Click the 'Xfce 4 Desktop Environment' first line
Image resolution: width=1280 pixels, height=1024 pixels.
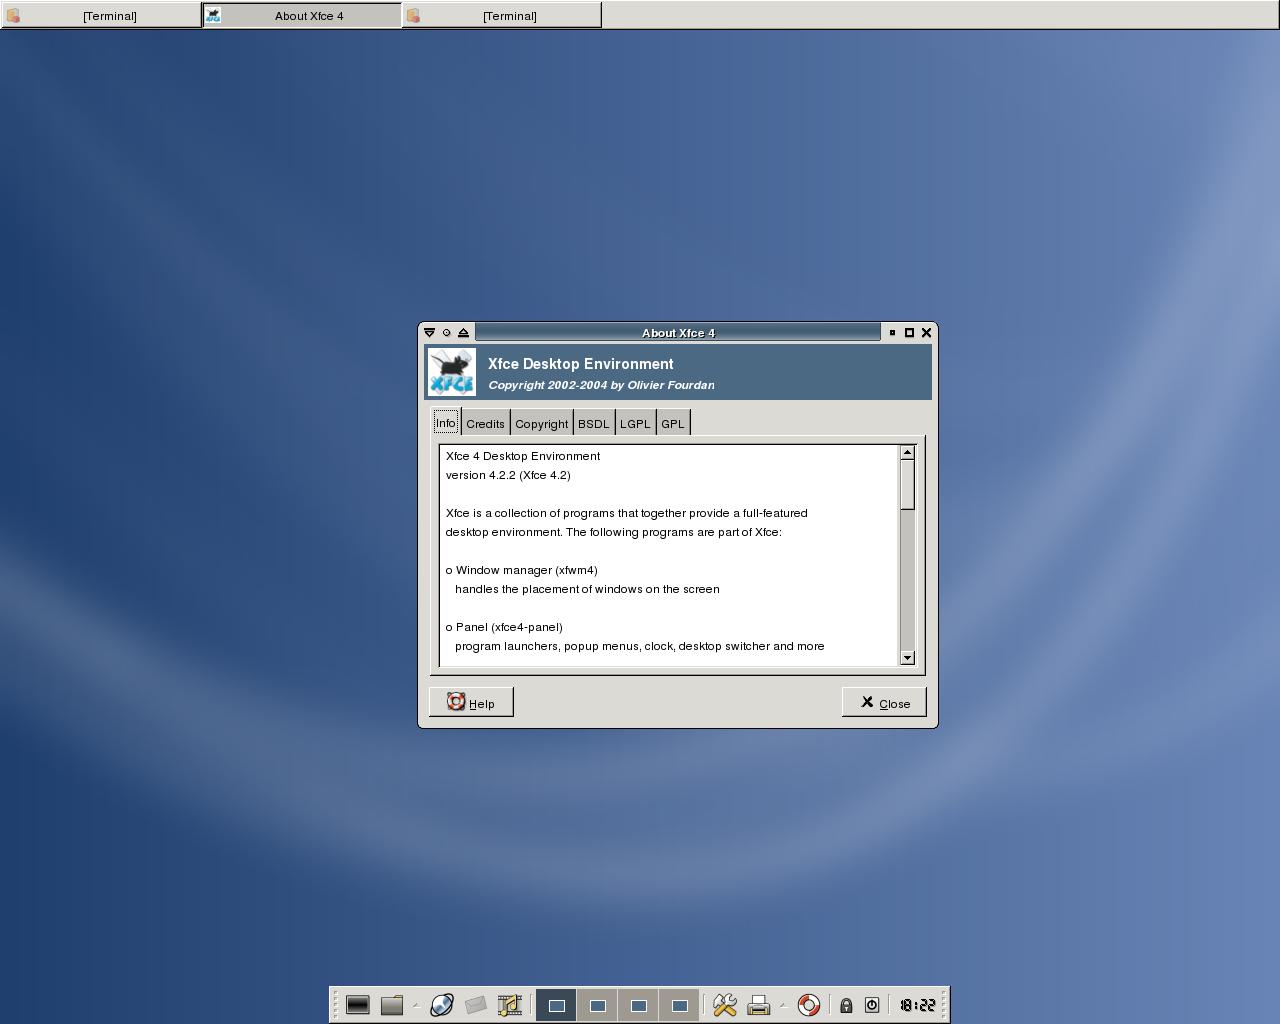point(523,456)
